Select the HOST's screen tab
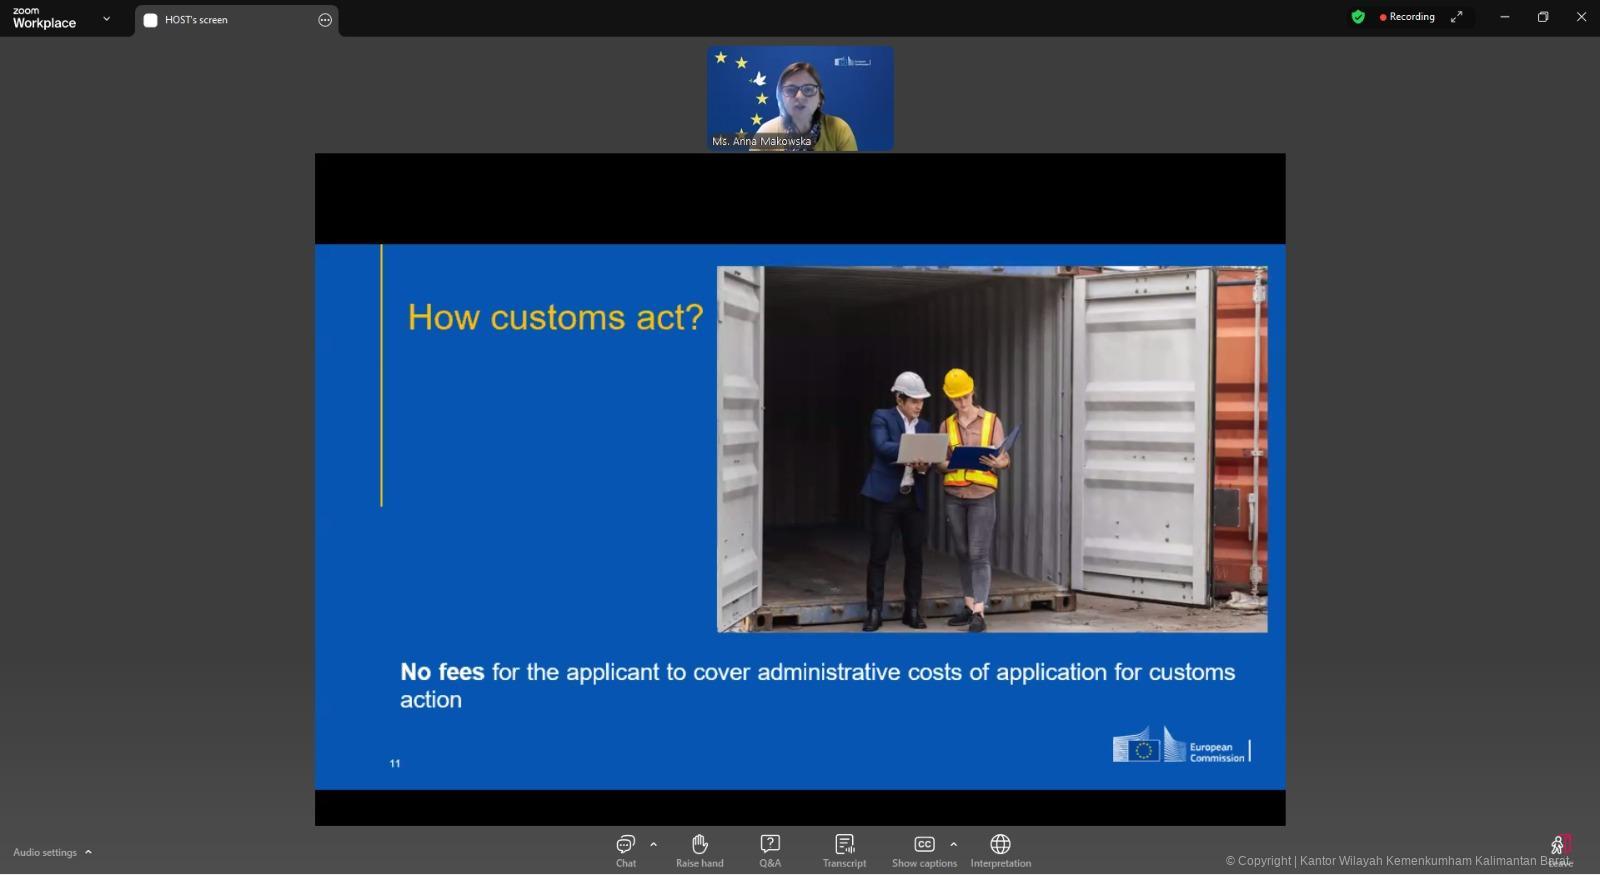 (x=196, y=20)
